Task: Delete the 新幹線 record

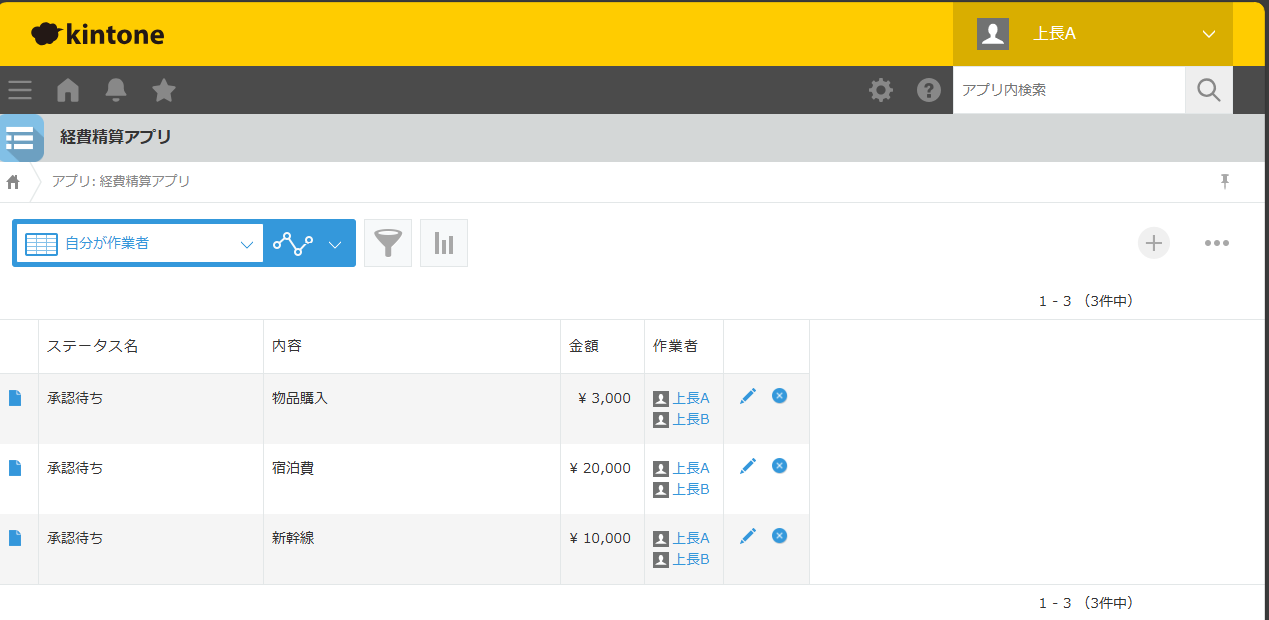Action: pos(780,536)
